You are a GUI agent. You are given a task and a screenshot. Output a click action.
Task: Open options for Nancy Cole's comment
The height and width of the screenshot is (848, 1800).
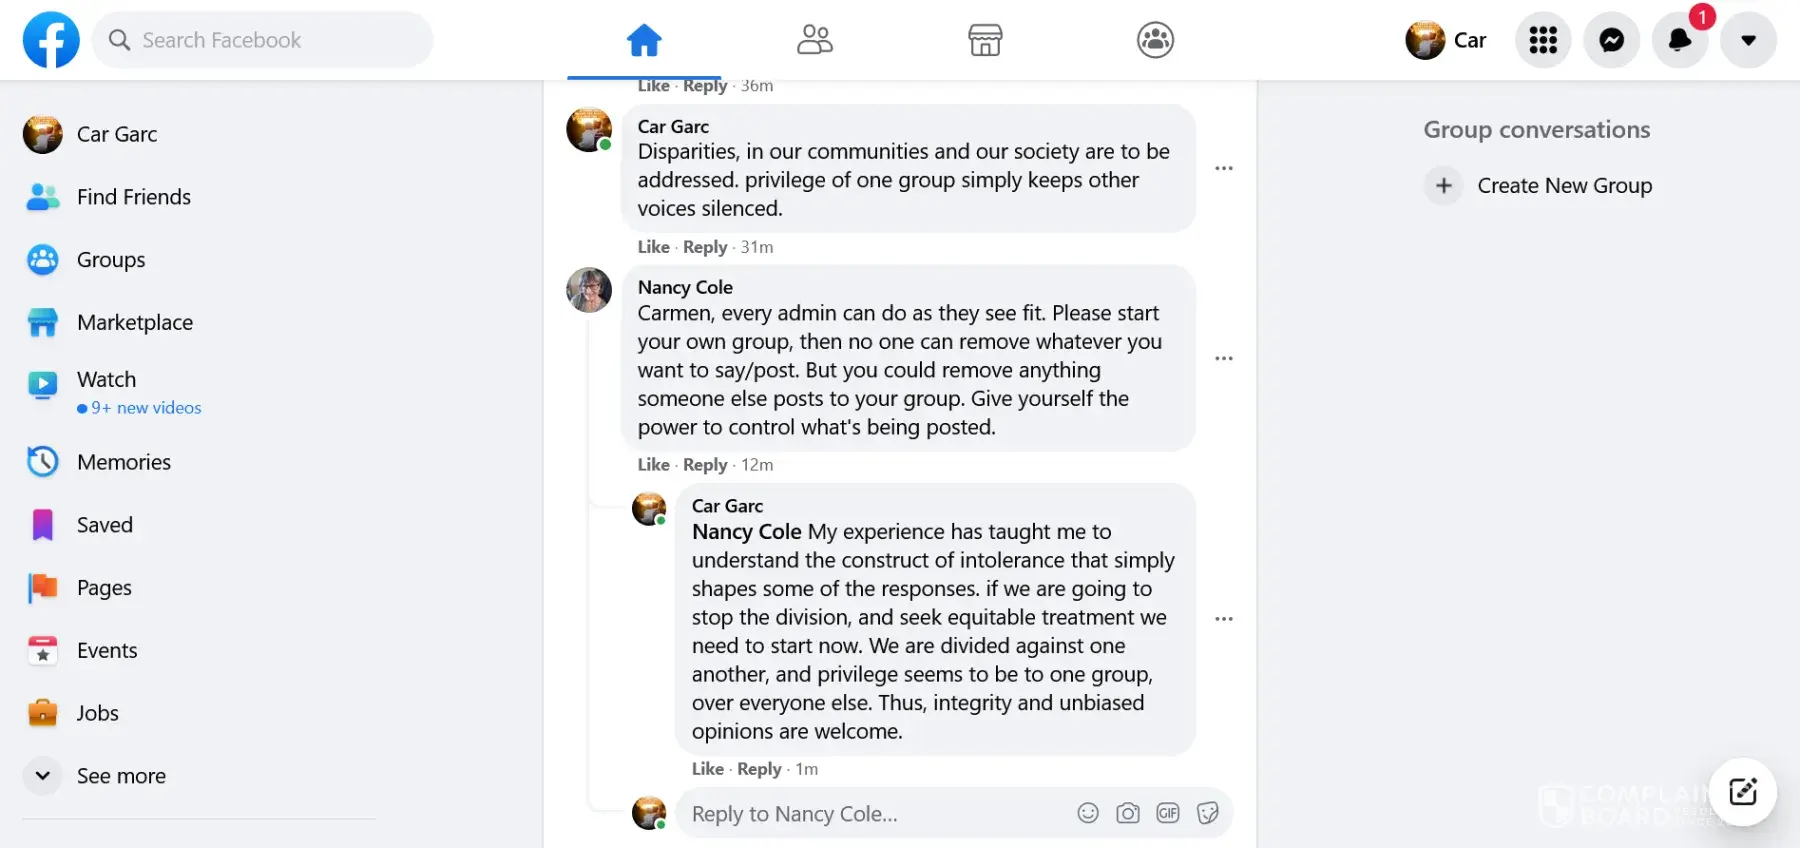1224,358
